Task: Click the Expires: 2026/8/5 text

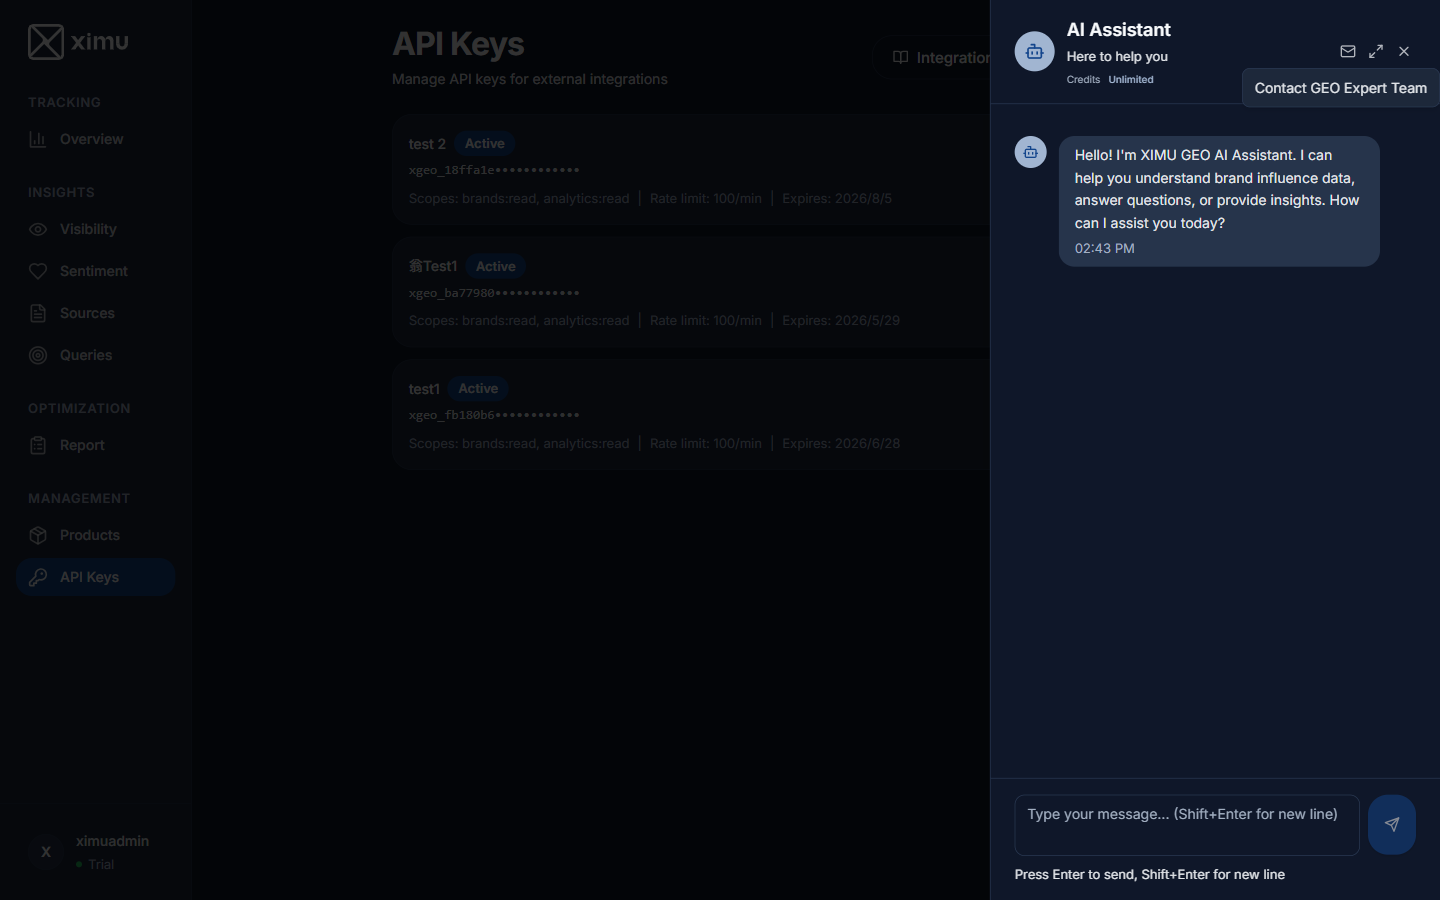Action: point(837,198)
